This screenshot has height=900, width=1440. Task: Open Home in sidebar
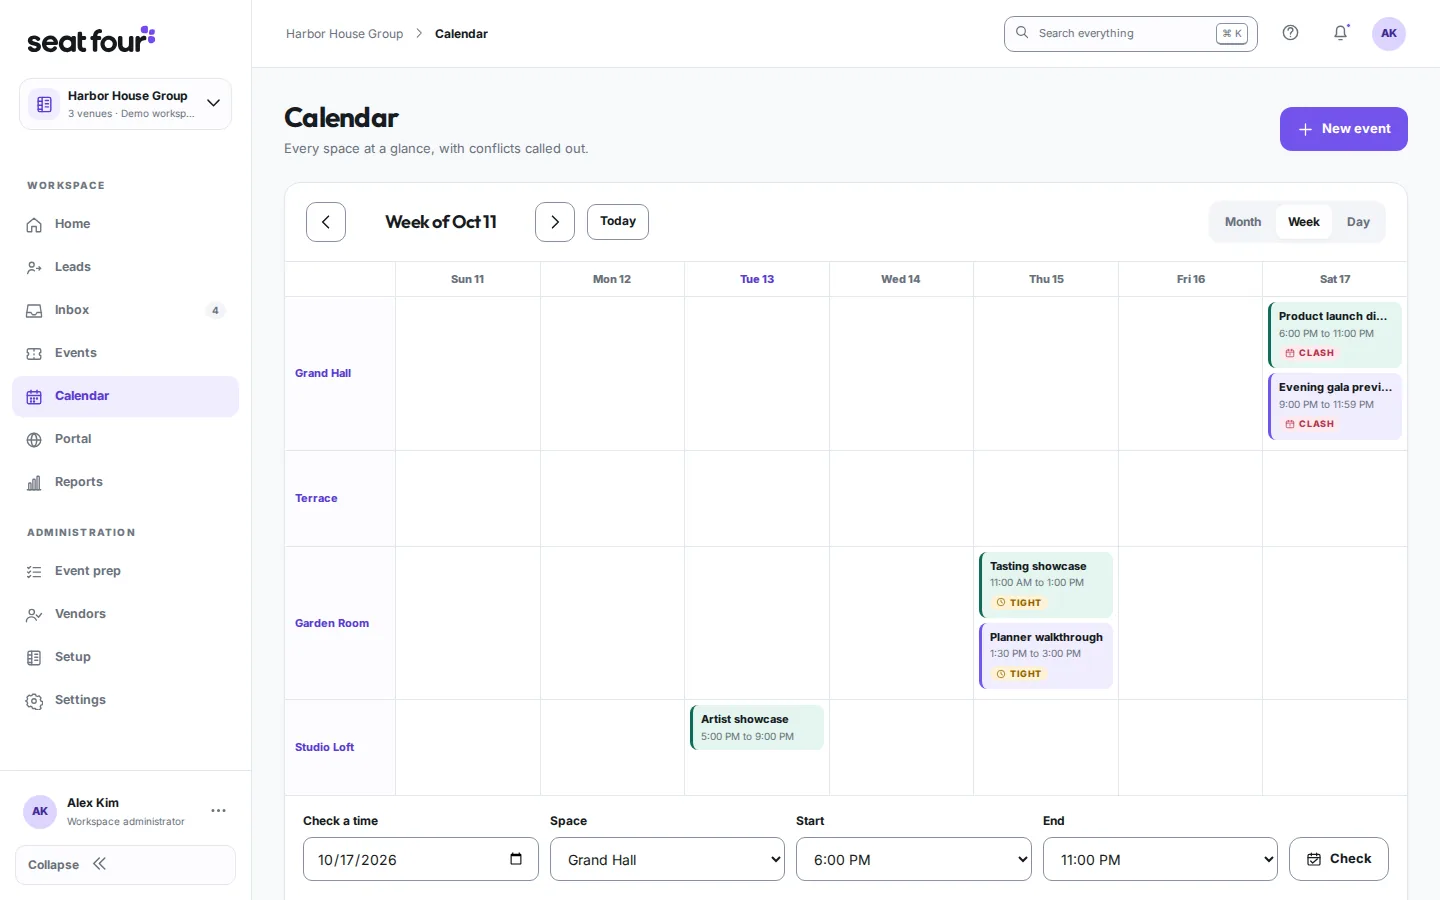click(x=125, y=224)
